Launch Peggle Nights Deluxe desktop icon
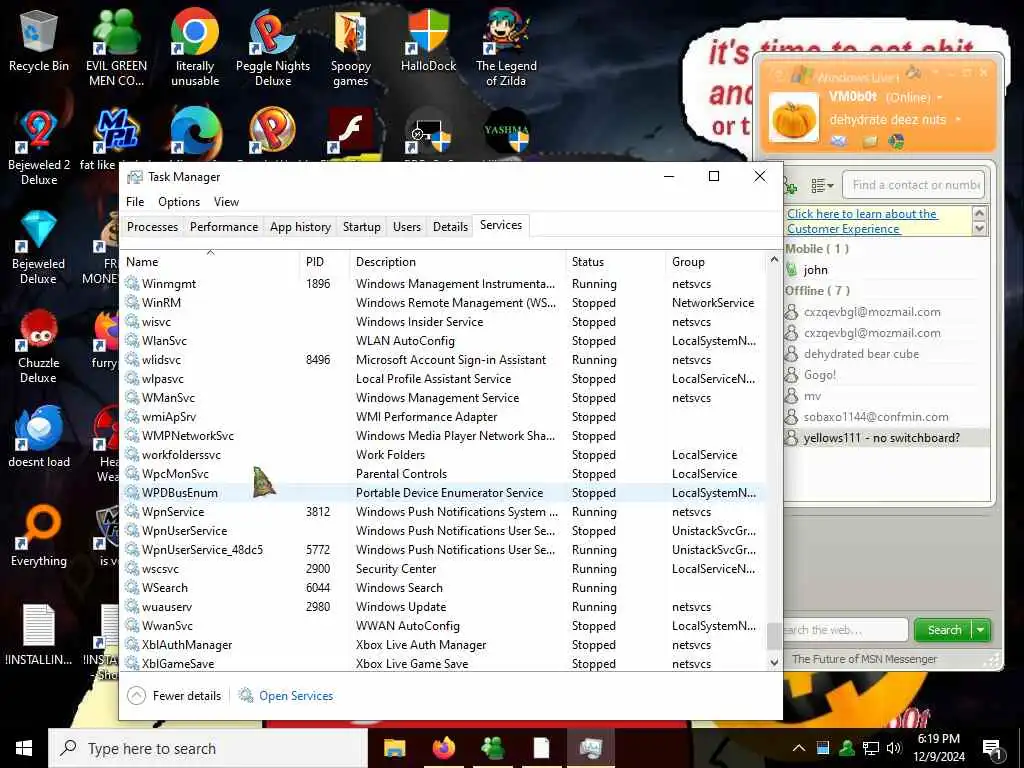 272,48
